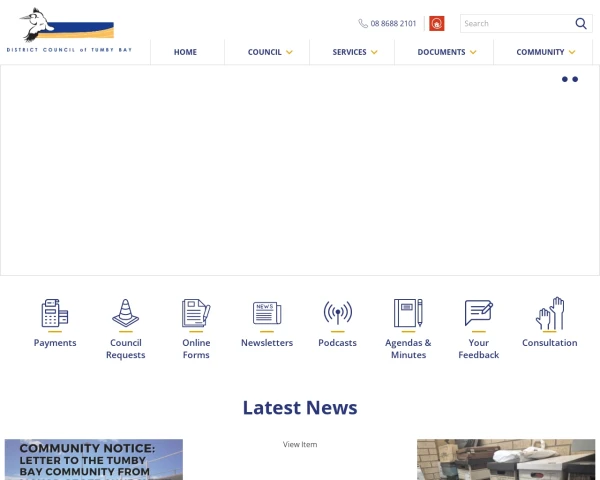The height and width of the screenshot is (480, 600).
Task: Expand the Services menu chevron
Action: pyautogui.click(x=374, y=52)
